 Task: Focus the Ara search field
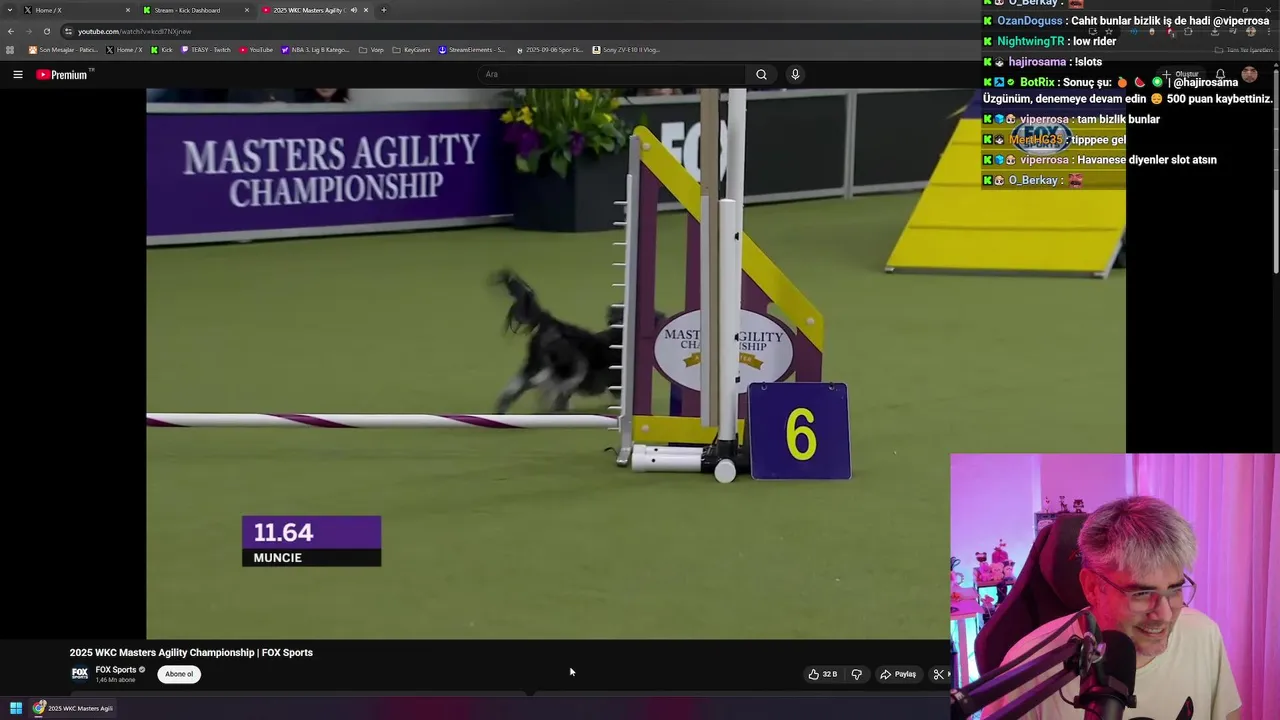(610, 74)
